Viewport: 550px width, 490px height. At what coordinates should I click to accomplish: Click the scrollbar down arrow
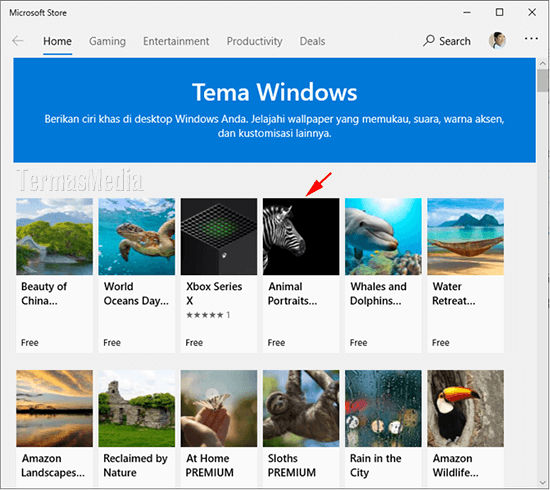(x=542, y=482)
